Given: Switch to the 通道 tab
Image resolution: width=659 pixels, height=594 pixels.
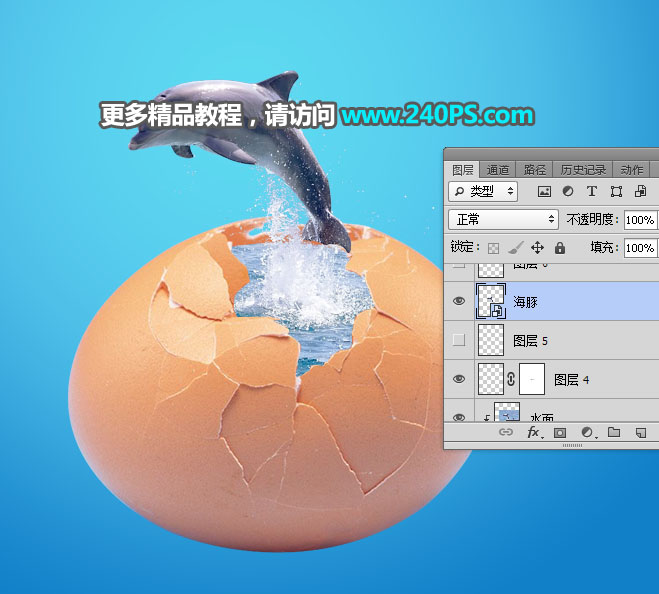Looking at the screenshot, I should [498, 170].
